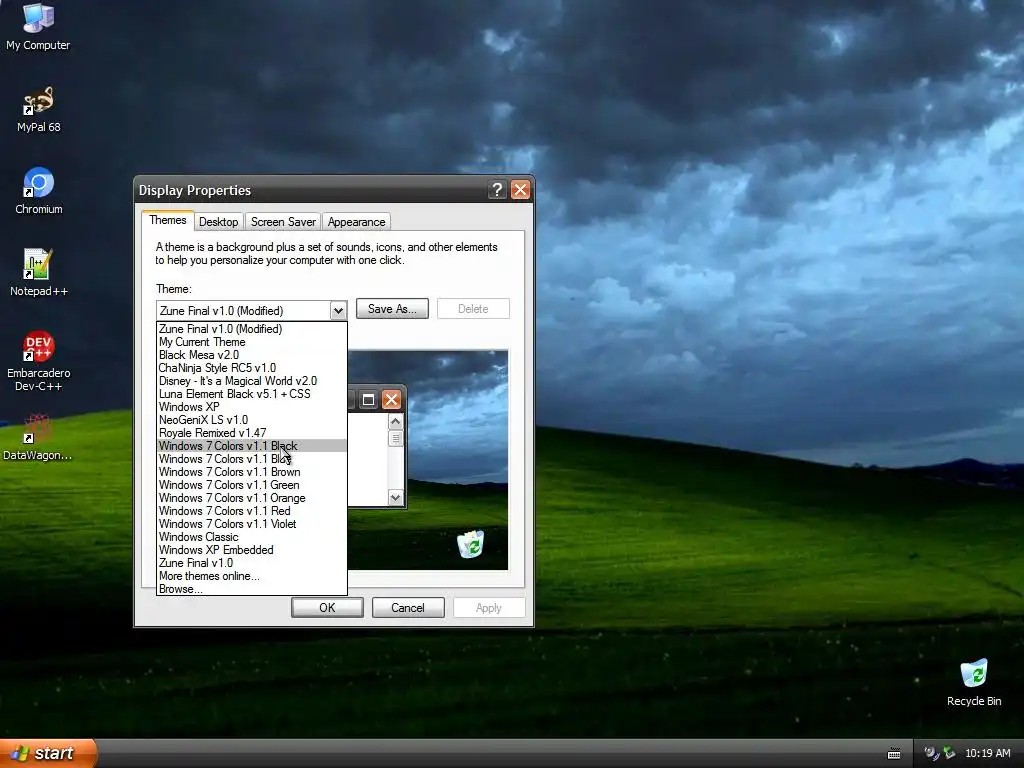Choose the Windows XP Embedded theme
Image resolution: width=1024 pixels, height=768 pixels.
click(251, 551)
